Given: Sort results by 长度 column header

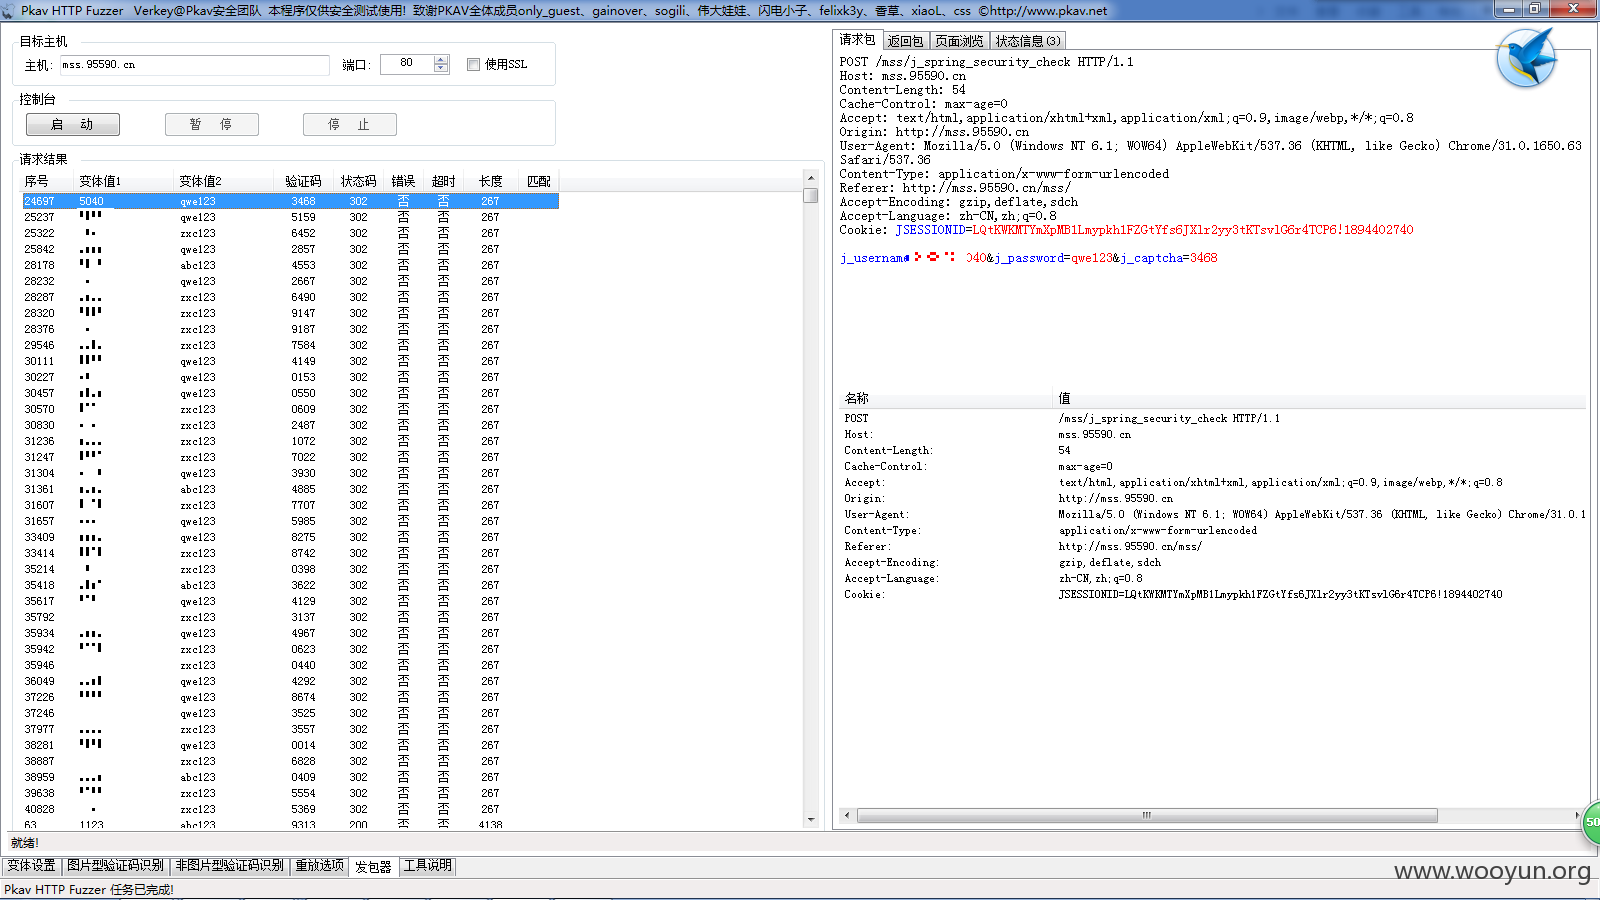Looking at the screenshot, I should [490, 181].
